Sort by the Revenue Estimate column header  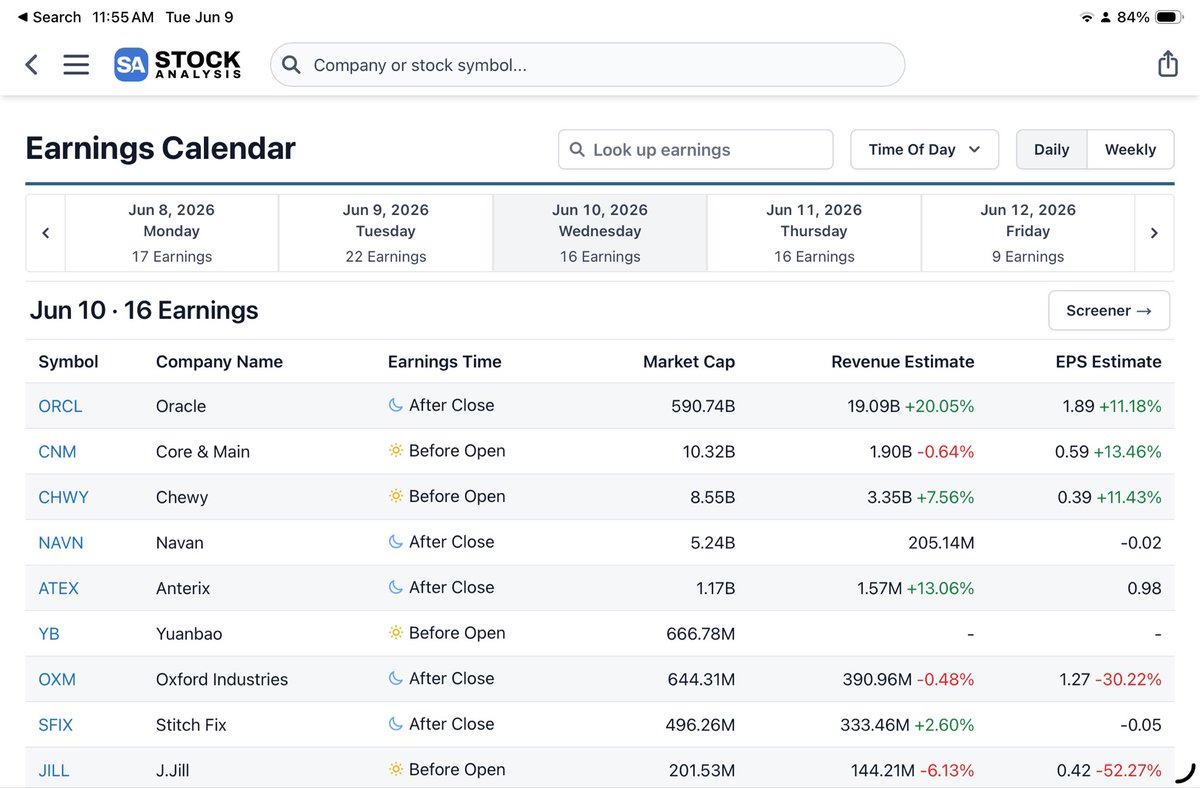click(x=903, y=362)
